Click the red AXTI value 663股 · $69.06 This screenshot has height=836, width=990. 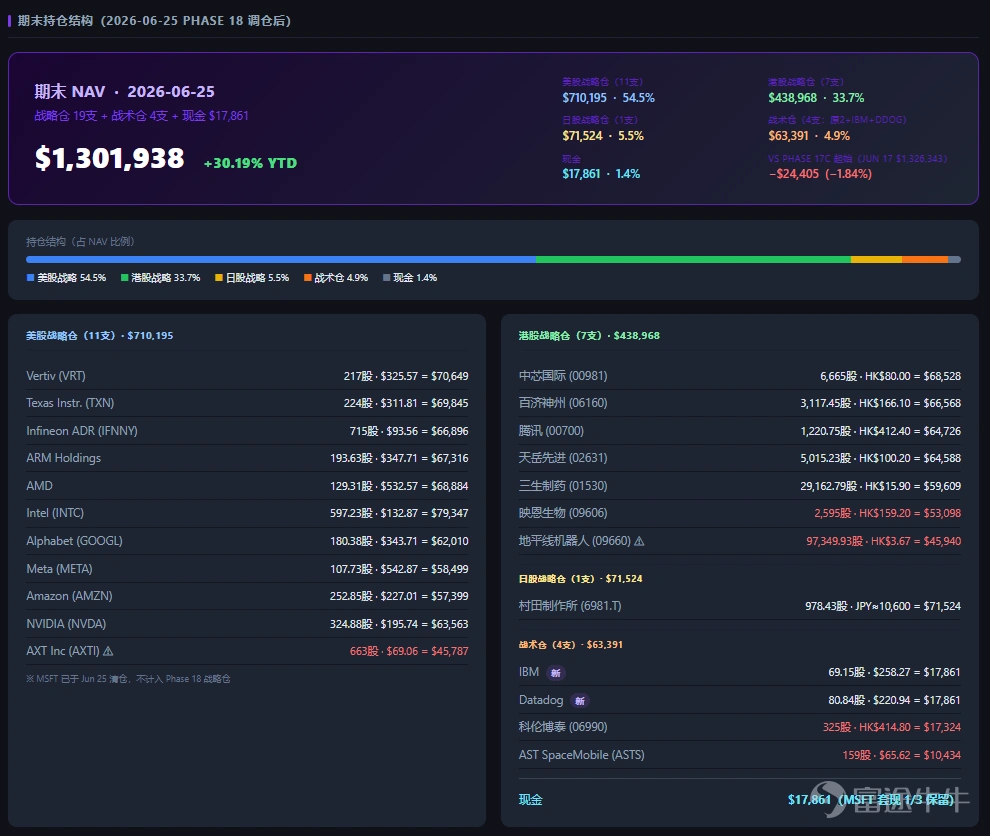coord(409,651)
